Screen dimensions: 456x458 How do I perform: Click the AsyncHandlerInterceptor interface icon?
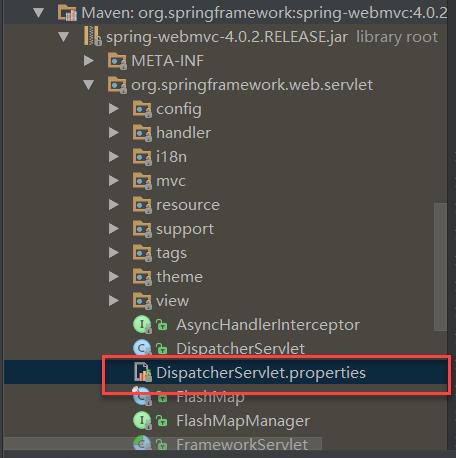coord(142,324)
